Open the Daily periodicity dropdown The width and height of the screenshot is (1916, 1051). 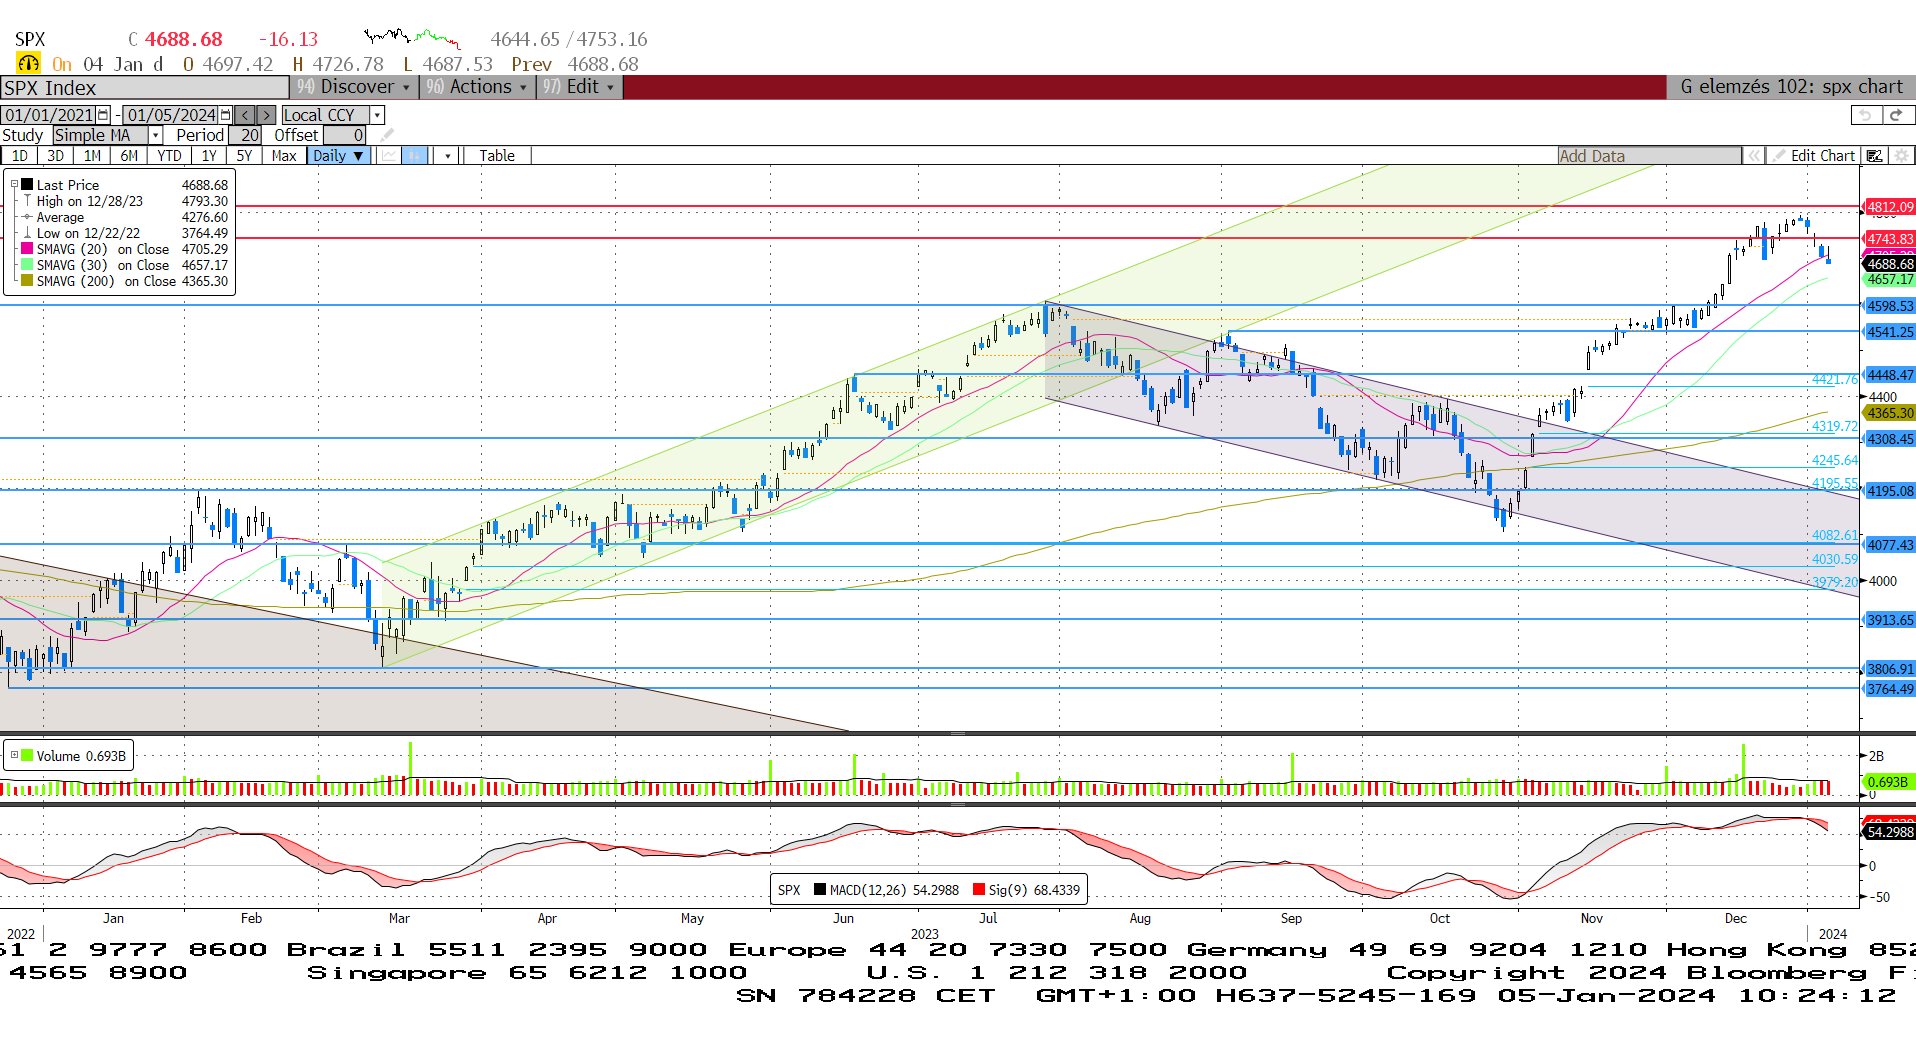click(x=339, y=155)
